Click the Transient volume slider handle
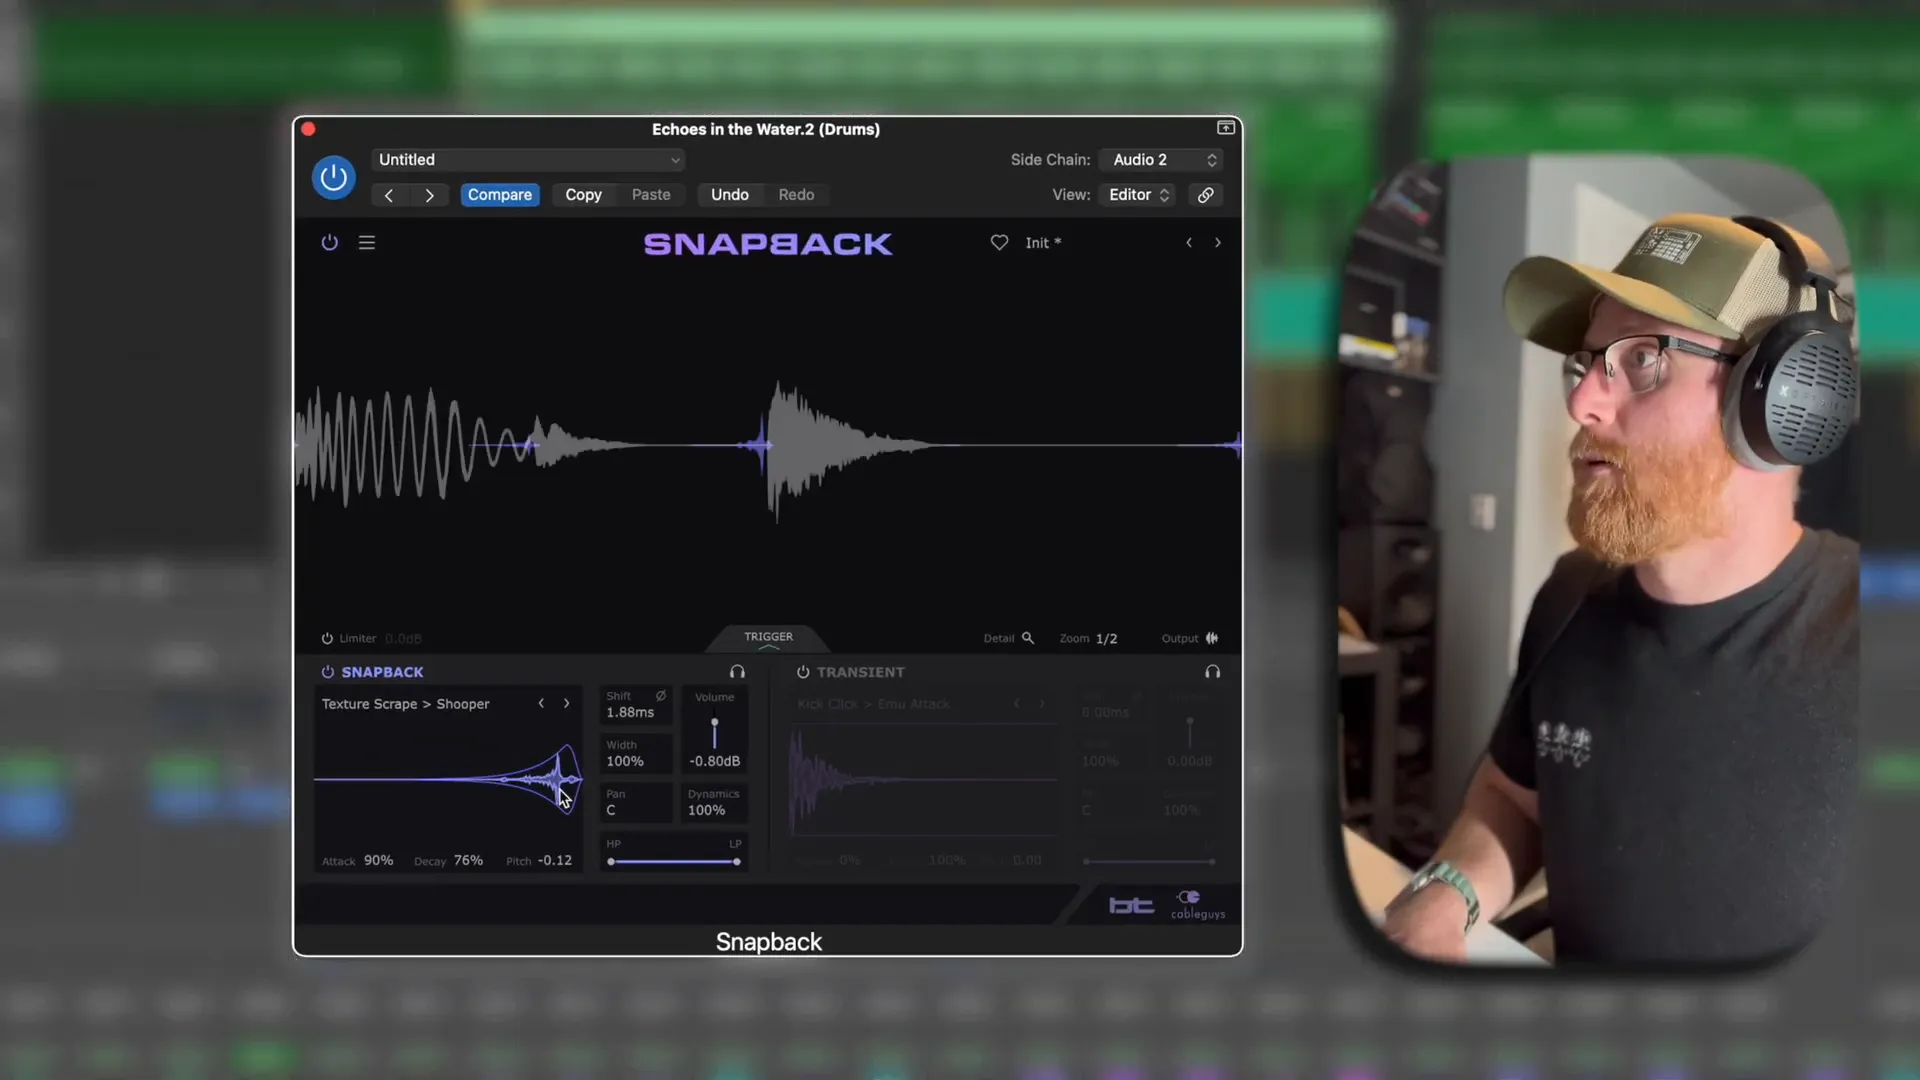 tap(1189, 722)
